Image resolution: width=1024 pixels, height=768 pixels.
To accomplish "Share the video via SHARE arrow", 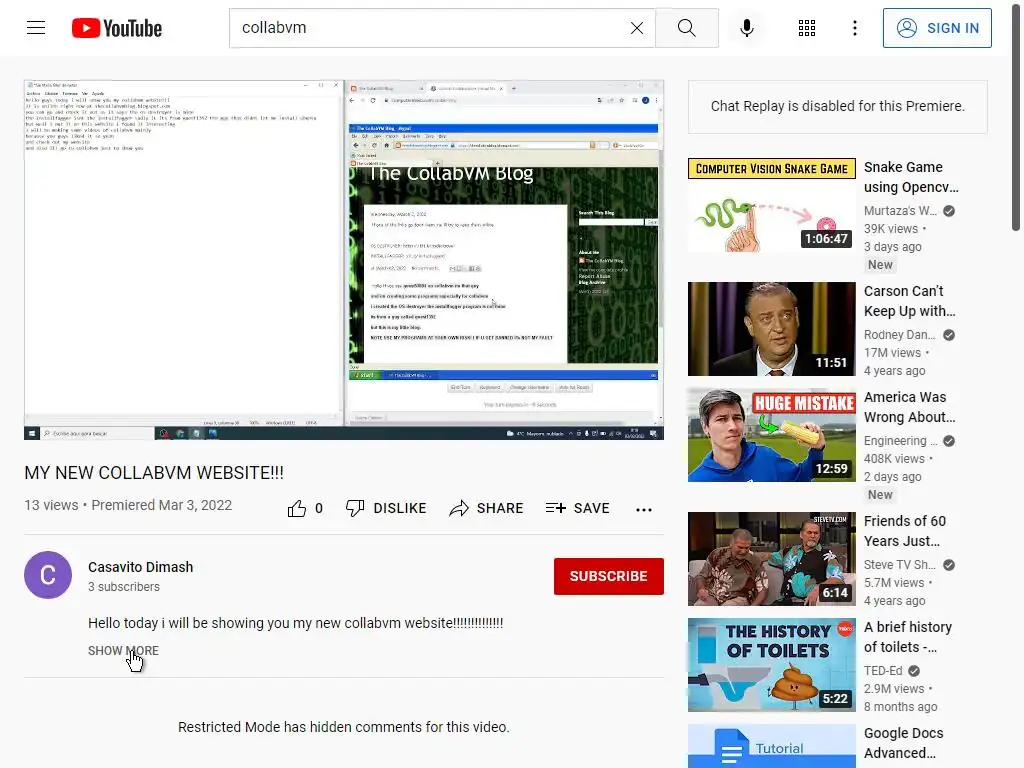I will [x=487, y=508].
